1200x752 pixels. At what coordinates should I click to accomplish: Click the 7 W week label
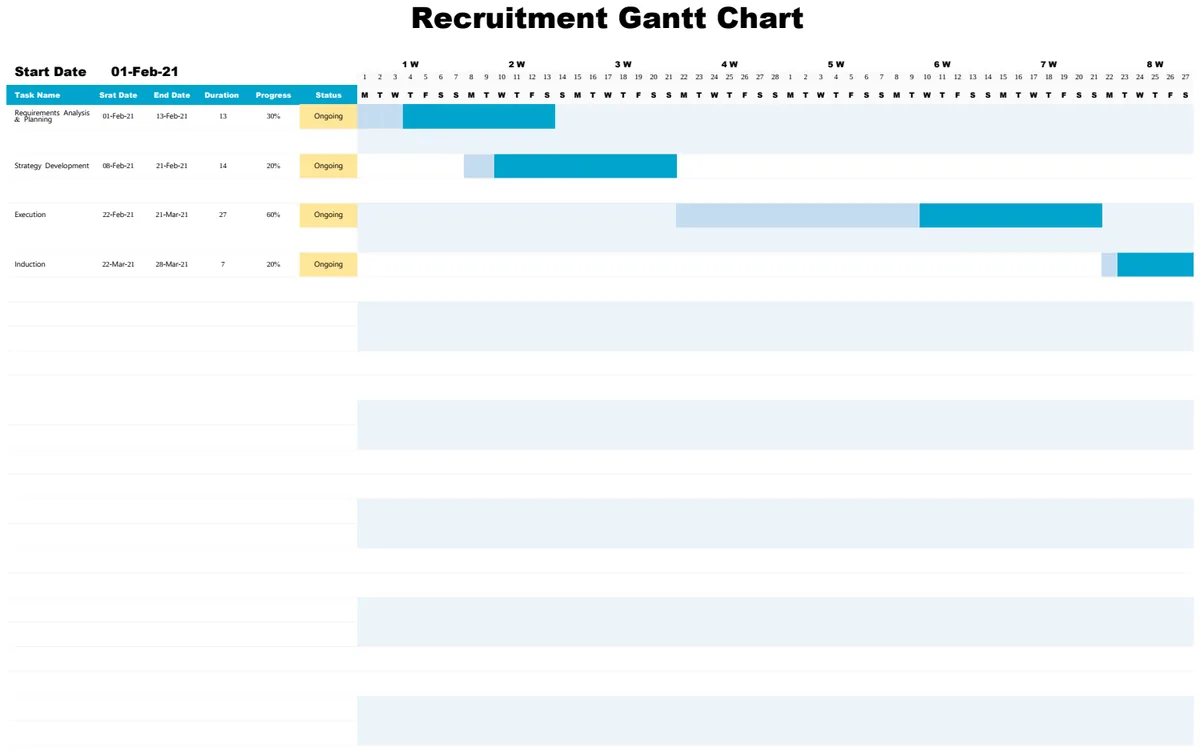[1048, 64]
